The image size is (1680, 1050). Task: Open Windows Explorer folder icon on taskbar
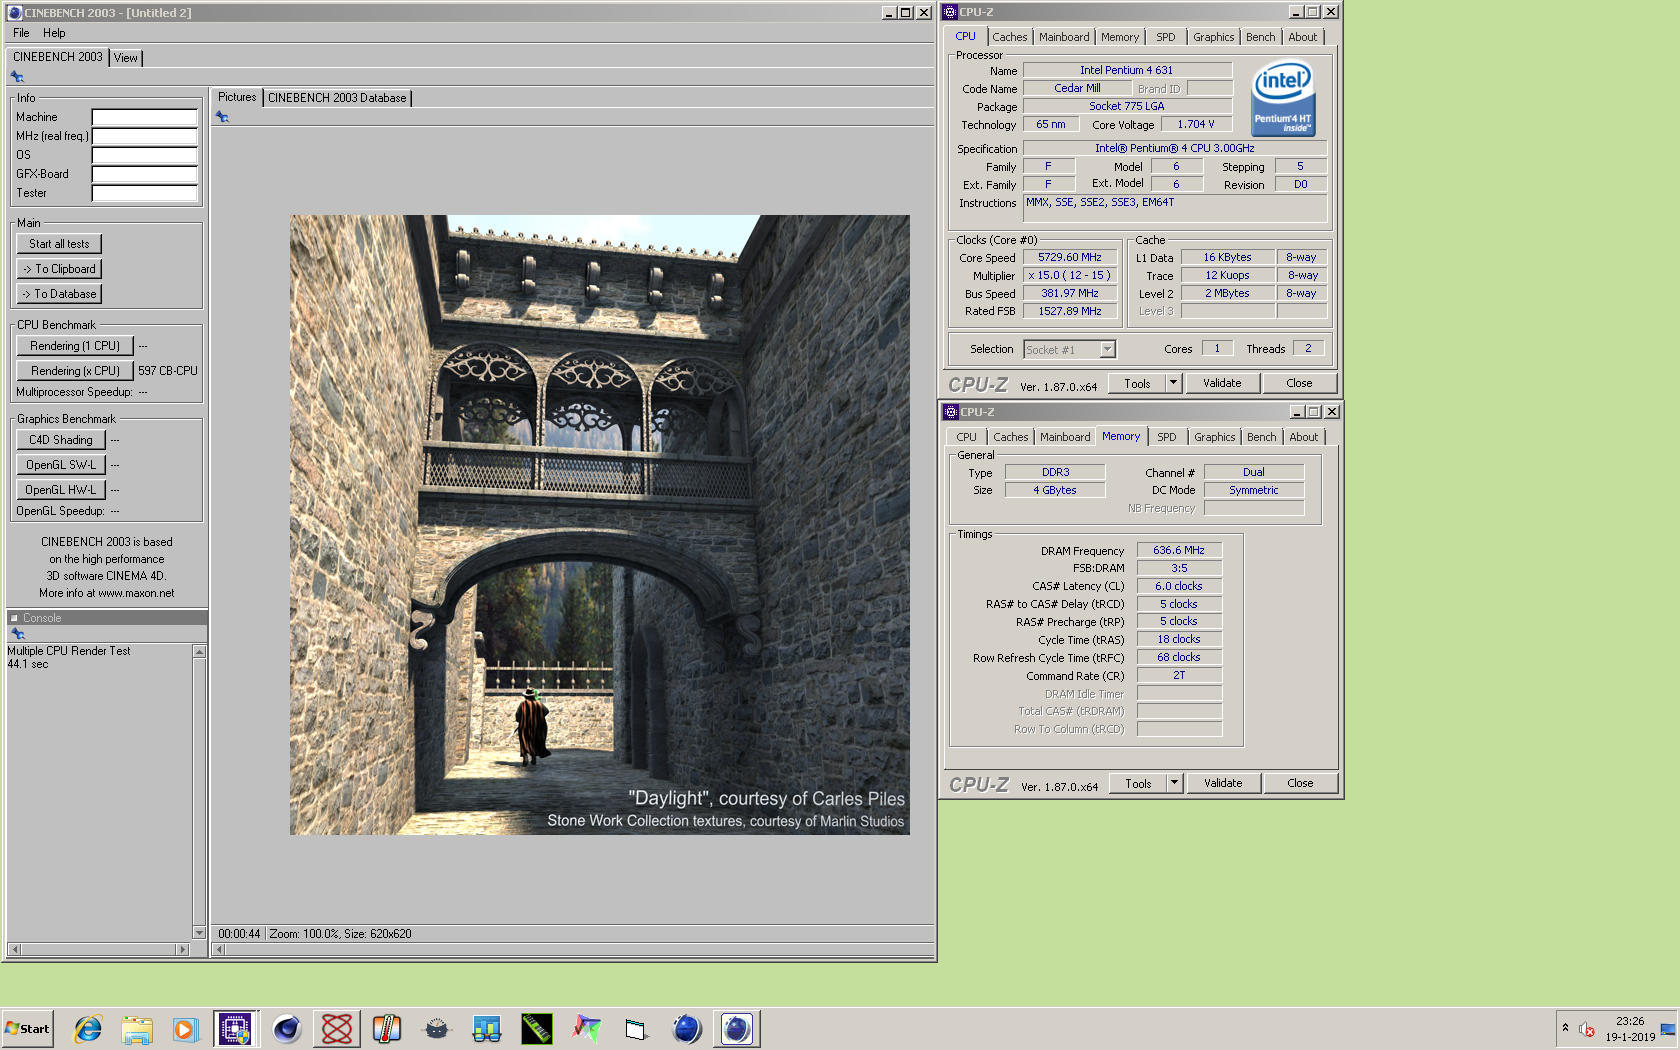point(137,1028)
